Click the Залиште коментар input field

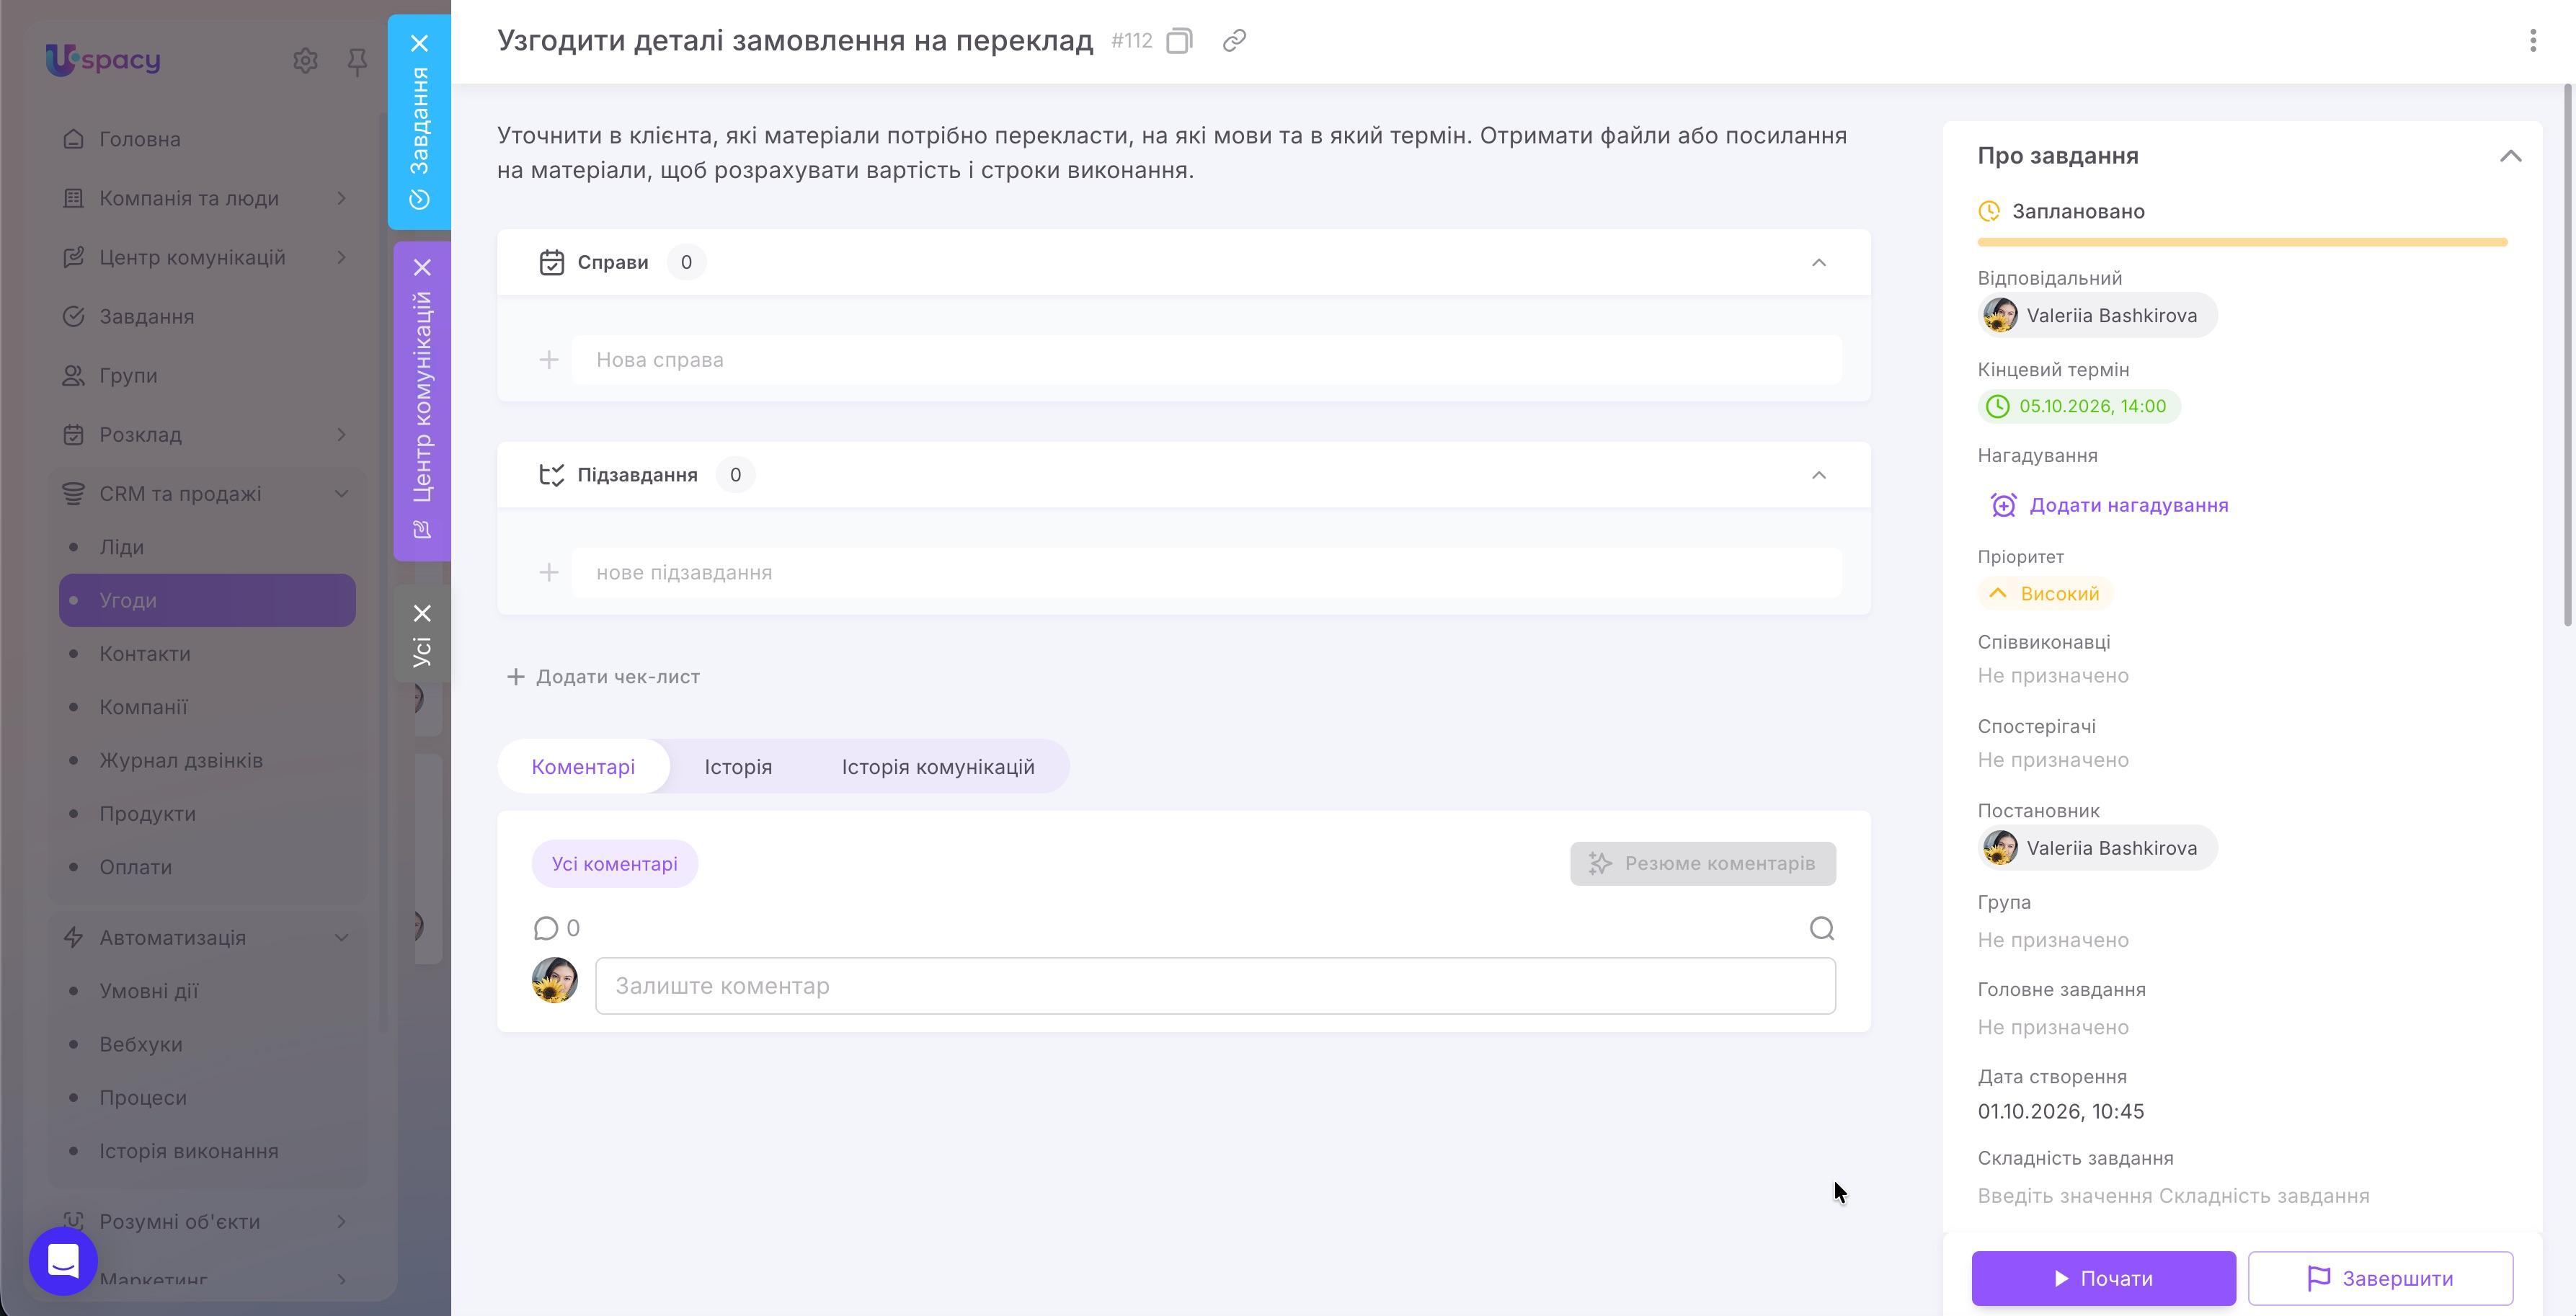[1215, 986]
